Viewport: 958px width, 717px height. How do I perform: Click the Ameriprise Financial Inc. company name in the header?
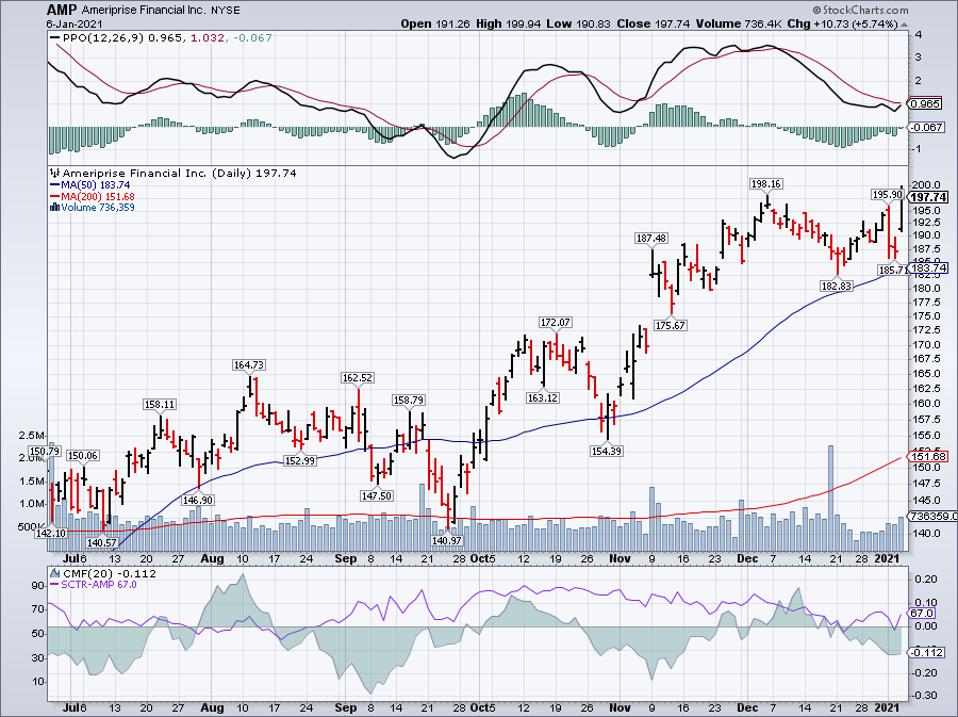point(142,10)
